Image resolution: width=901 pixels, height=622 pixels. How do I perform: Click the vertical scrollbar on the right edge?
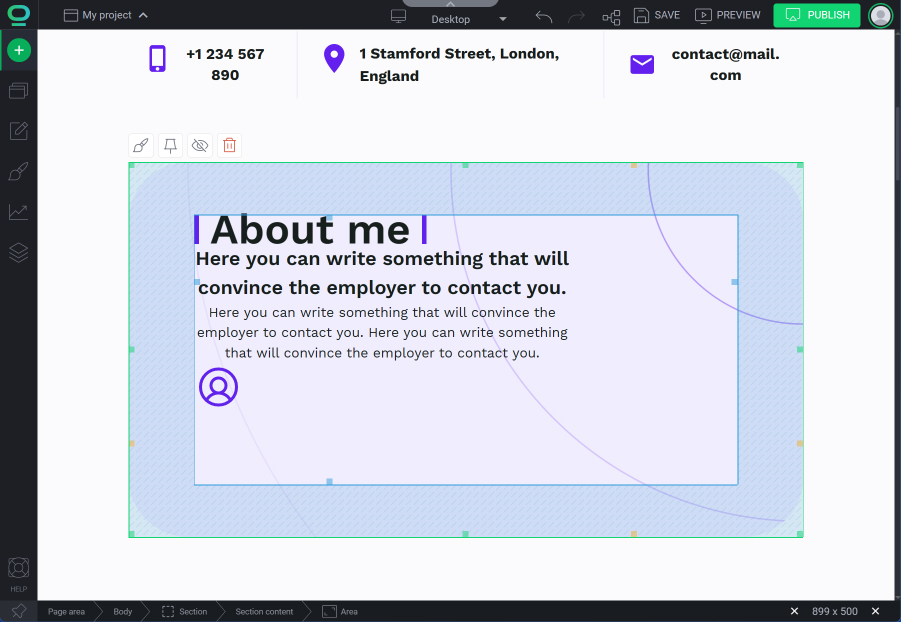[x=898, y=144]
